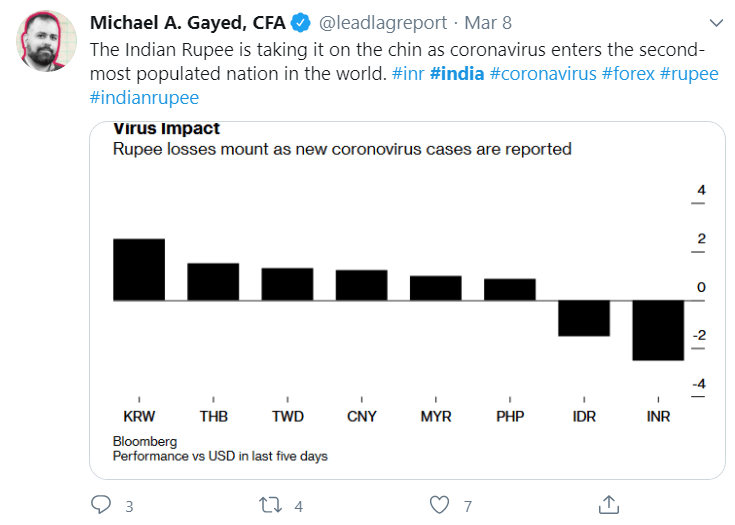Follow the #coronavirus hashtag link
This screenshot has height=525, width=735.
(543, 75)
